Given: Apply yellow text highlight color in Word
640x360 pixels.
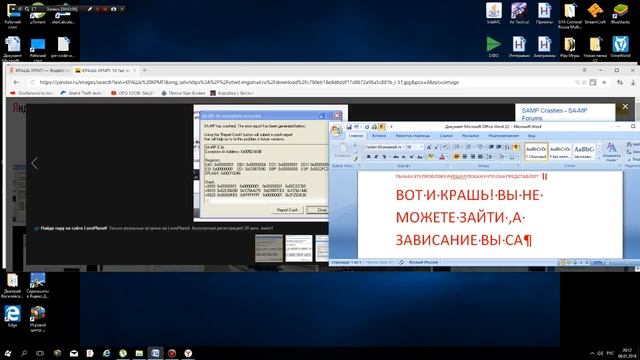Looking at the screenshot, I should (431, 157).
